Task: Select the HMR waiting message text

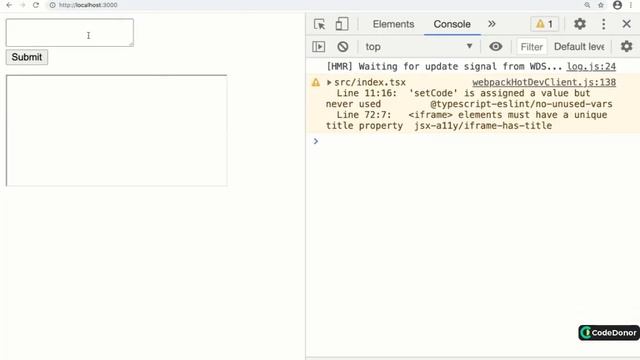Action: (444, 66)
